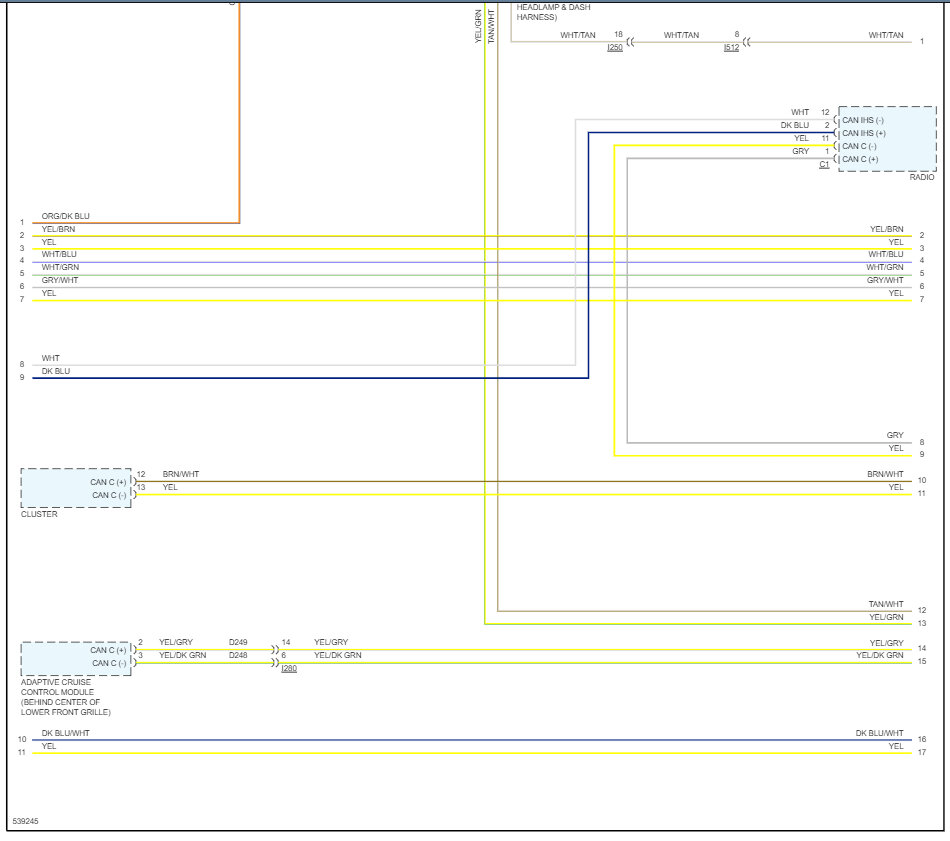
Task: Click CAN IHS (-) in the Radio box
Action: pyautogui.click(x=863, y=120)
